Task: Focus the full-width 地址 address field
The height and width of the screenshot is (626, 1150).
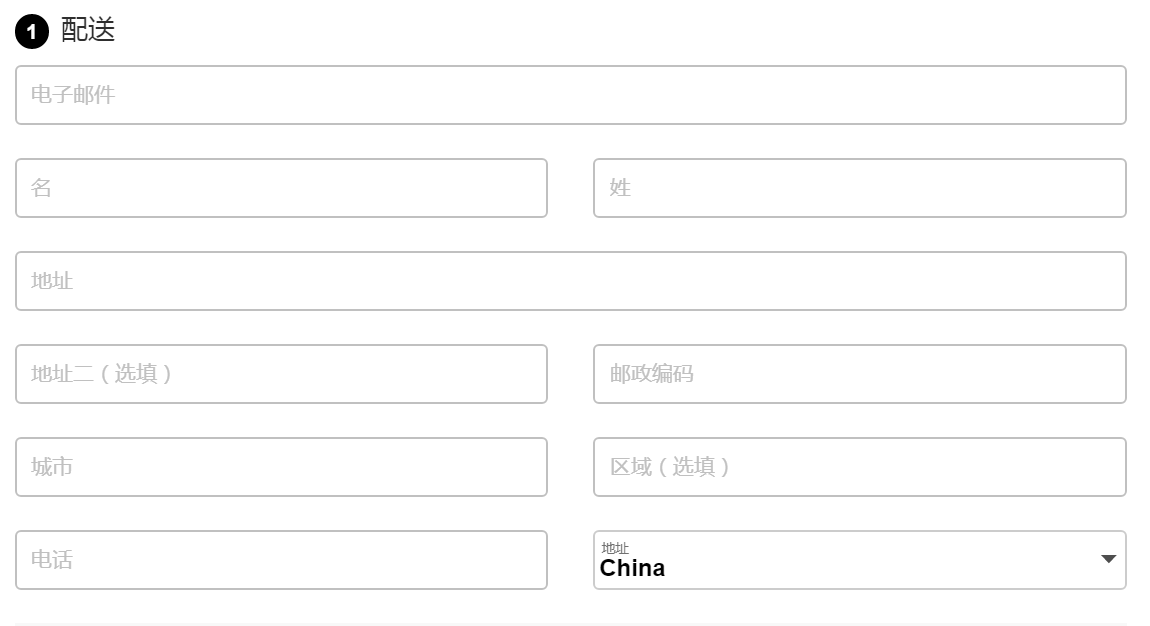Action: point(571,281)
